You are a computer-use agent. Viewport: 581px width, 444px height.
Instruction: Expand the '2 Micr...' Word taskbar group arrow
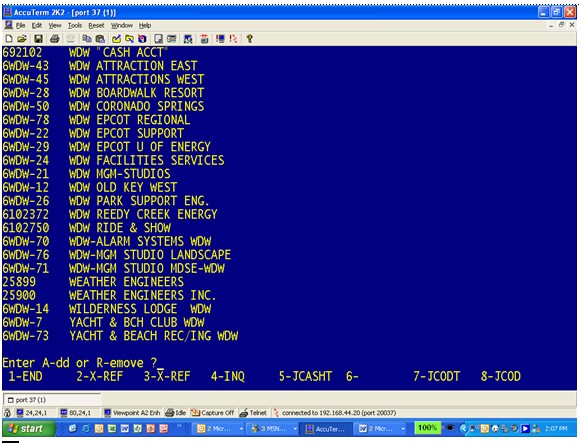[403, 429]
